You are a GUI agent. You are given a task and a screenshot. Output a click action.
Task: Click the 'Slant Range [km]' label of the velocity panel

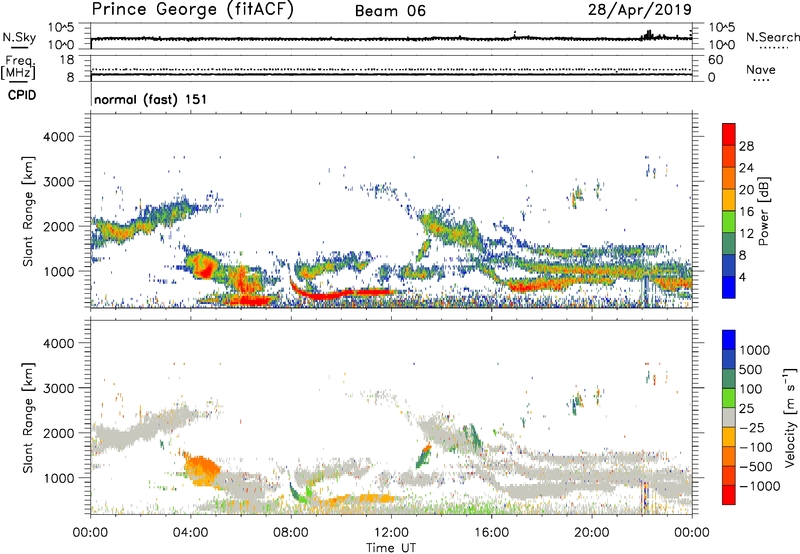(28, 417)
